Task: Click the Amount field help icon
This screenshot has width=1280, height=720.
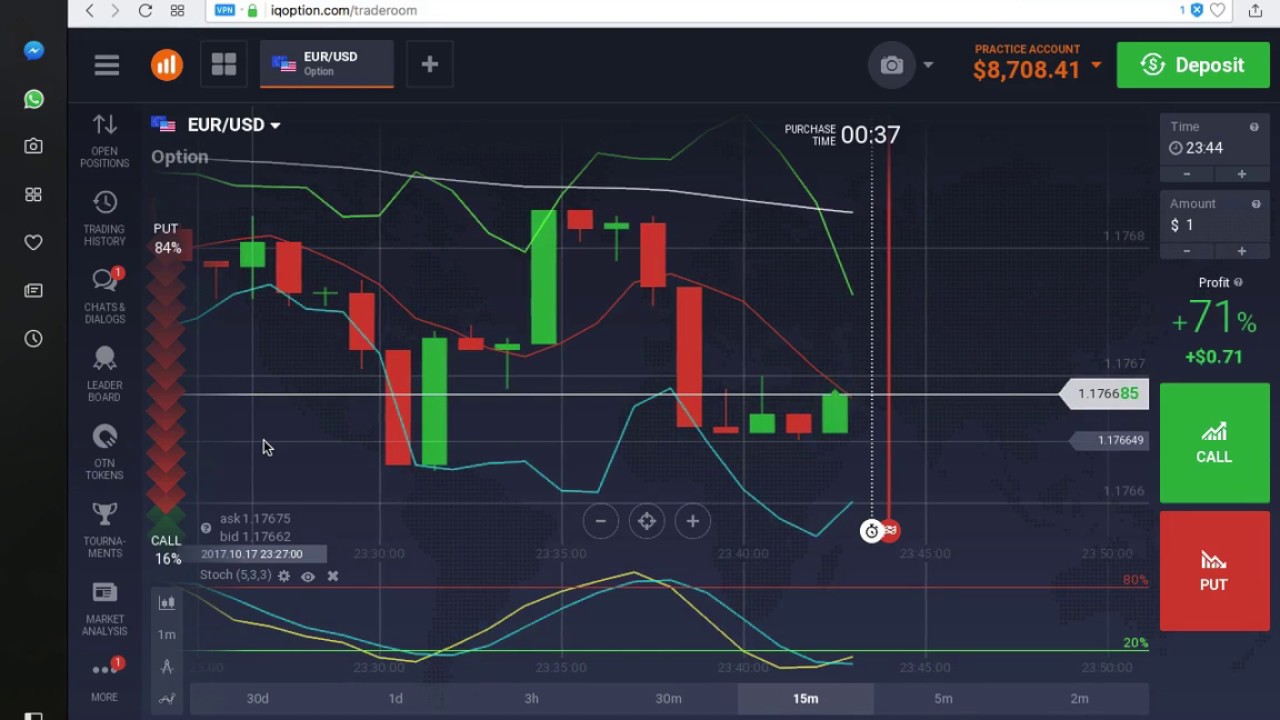Action: click(x=1256, y=204)
